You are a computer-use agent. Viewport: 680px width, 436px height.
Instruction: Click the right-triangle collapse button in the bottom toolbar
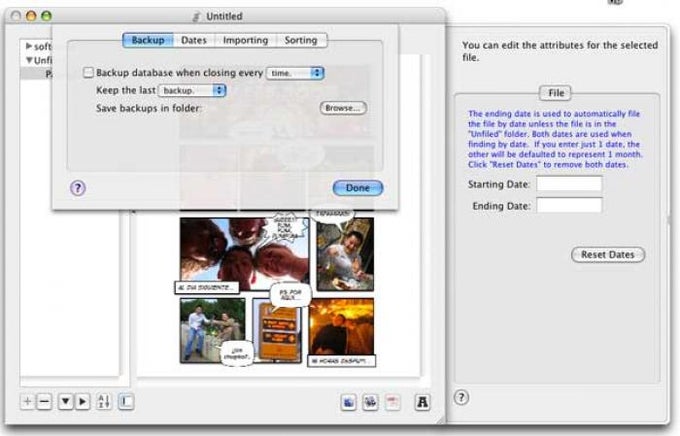tap(82, 401)
